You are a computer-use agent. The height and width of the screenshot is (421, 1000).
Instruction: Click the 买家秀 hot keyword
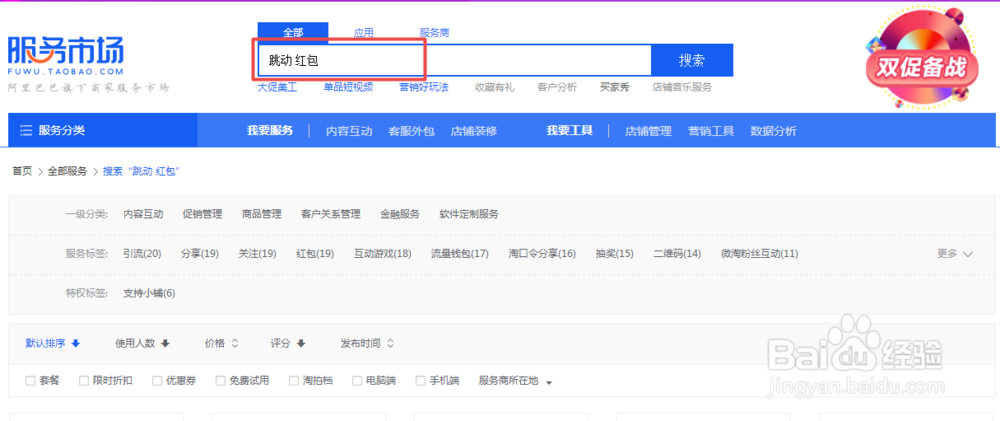[x=615, y=87]
